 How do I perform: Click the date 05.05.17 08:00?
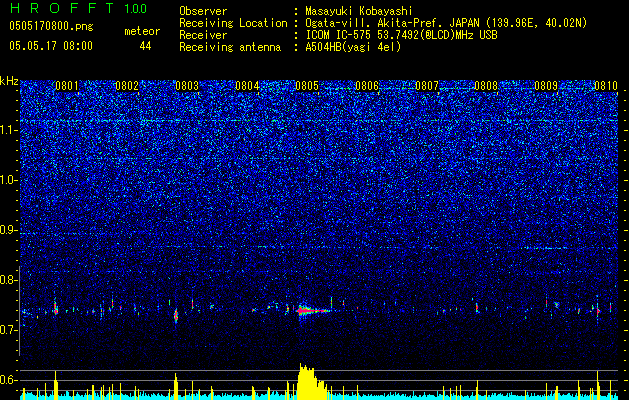click(51, 46)
